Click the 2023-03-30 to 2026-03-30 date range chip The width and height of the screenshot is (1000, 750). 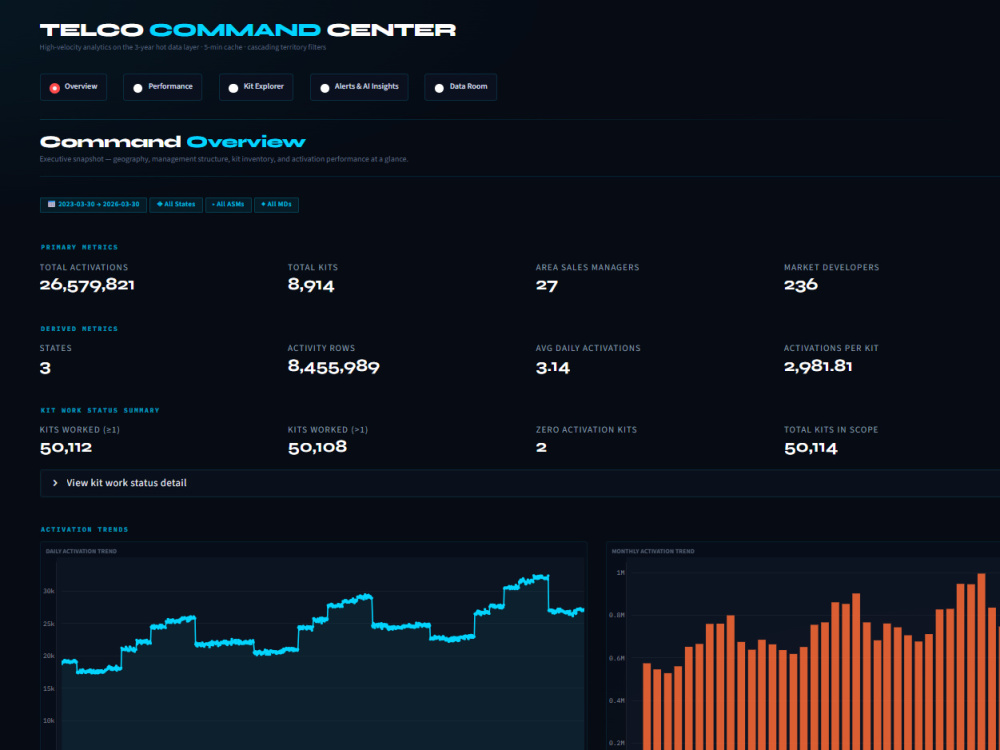(x=93, y=205)
